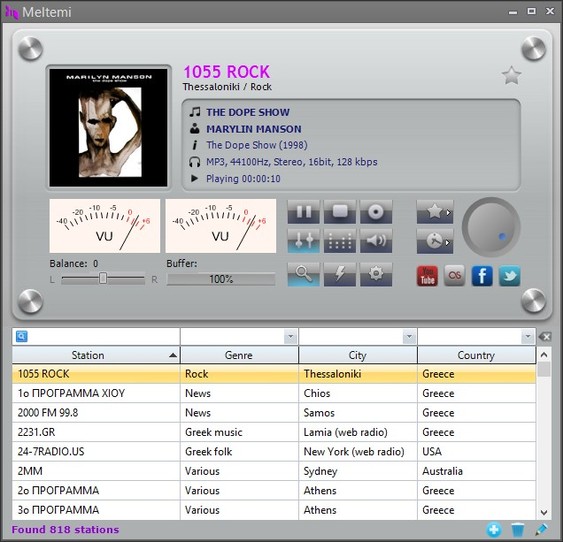563x542 pixels.
Task: Select station 2ο ΠΡΟΓΡΑΜΜΑ
Action: click(x=274, y=491)
